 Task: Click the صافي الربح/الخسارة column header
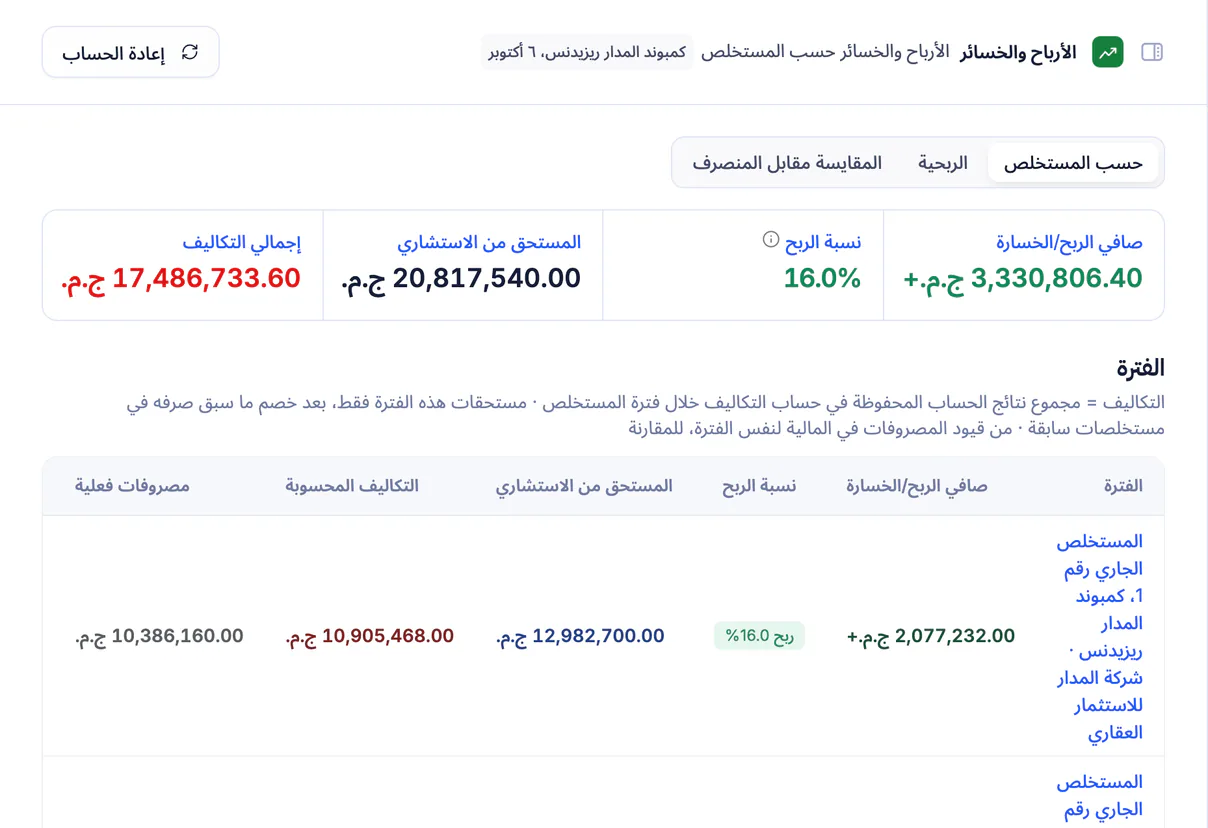pos(917,486)
